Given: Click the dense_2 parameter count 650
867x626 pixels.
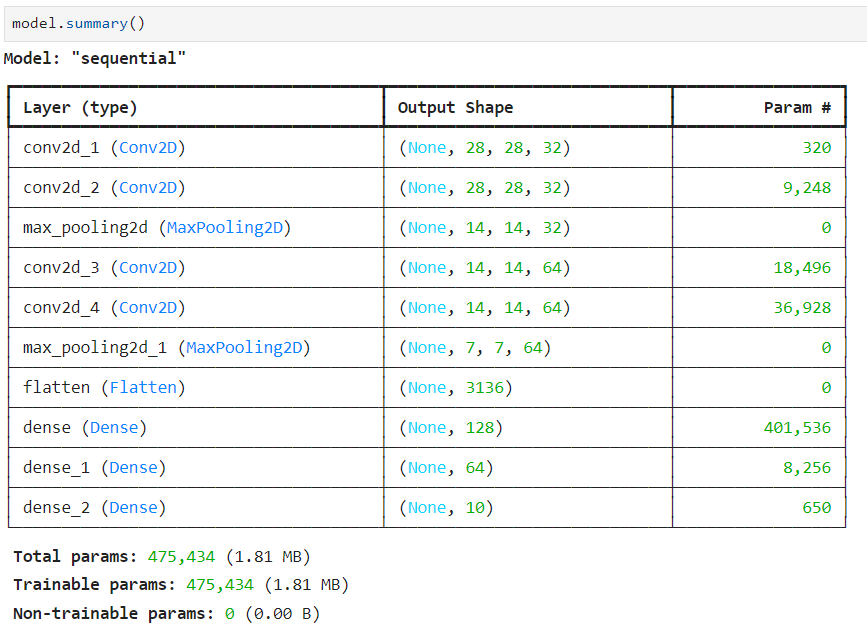Looking at the screenshot, I should click(817, 508).
